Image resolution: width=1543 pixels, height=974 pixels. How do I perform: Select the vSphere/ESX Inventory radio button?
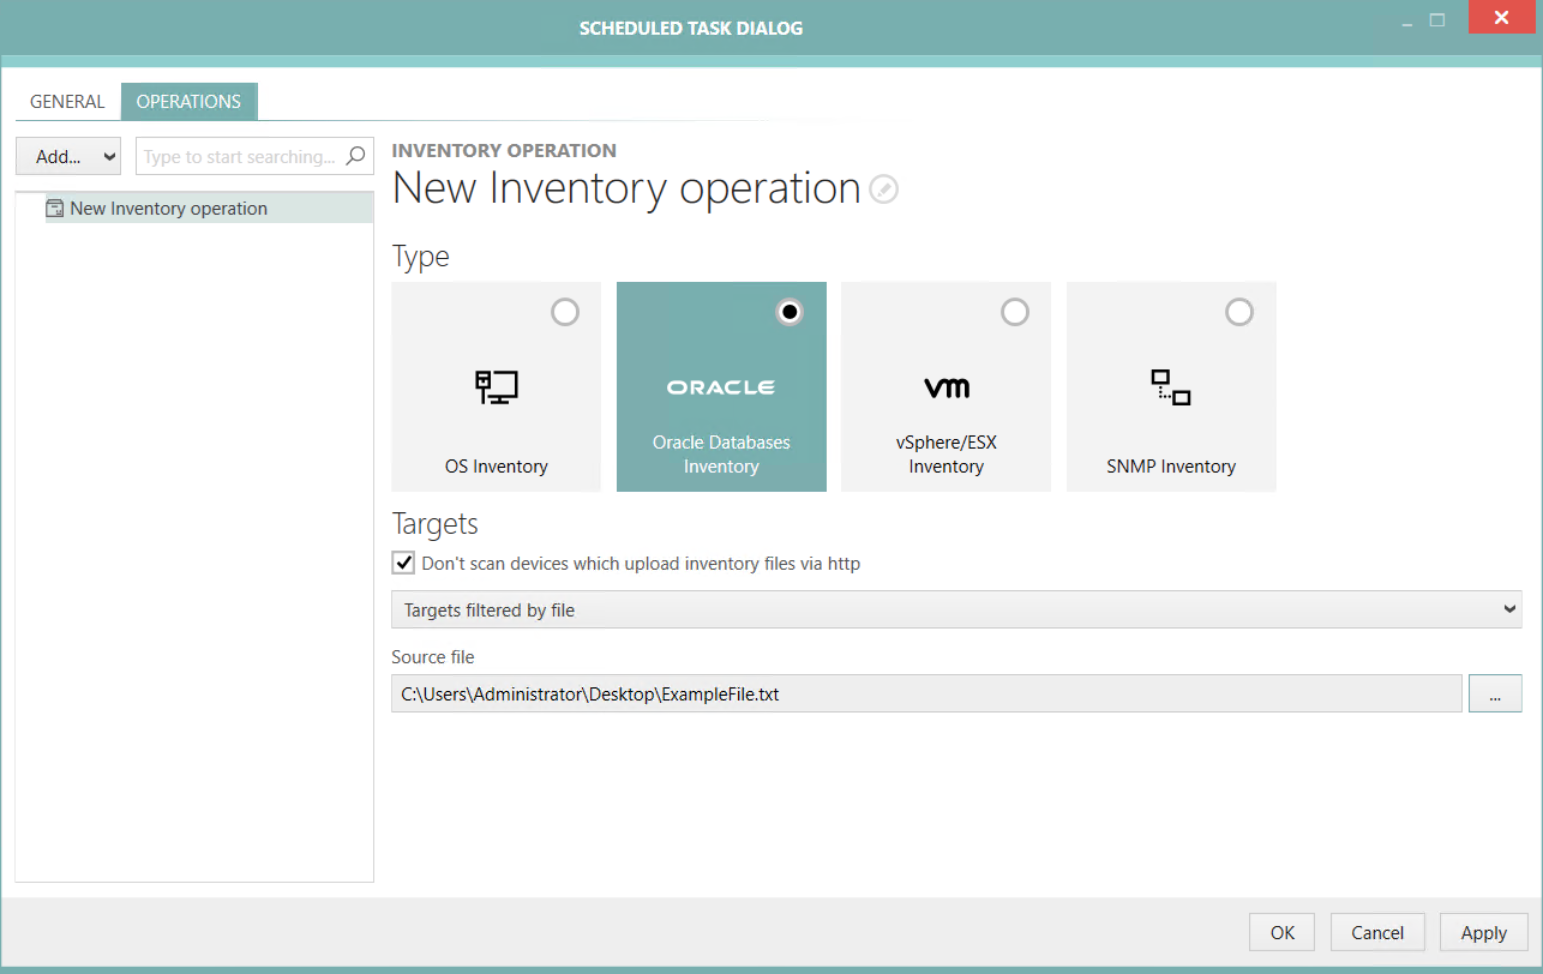click(x=1015, y=312)
